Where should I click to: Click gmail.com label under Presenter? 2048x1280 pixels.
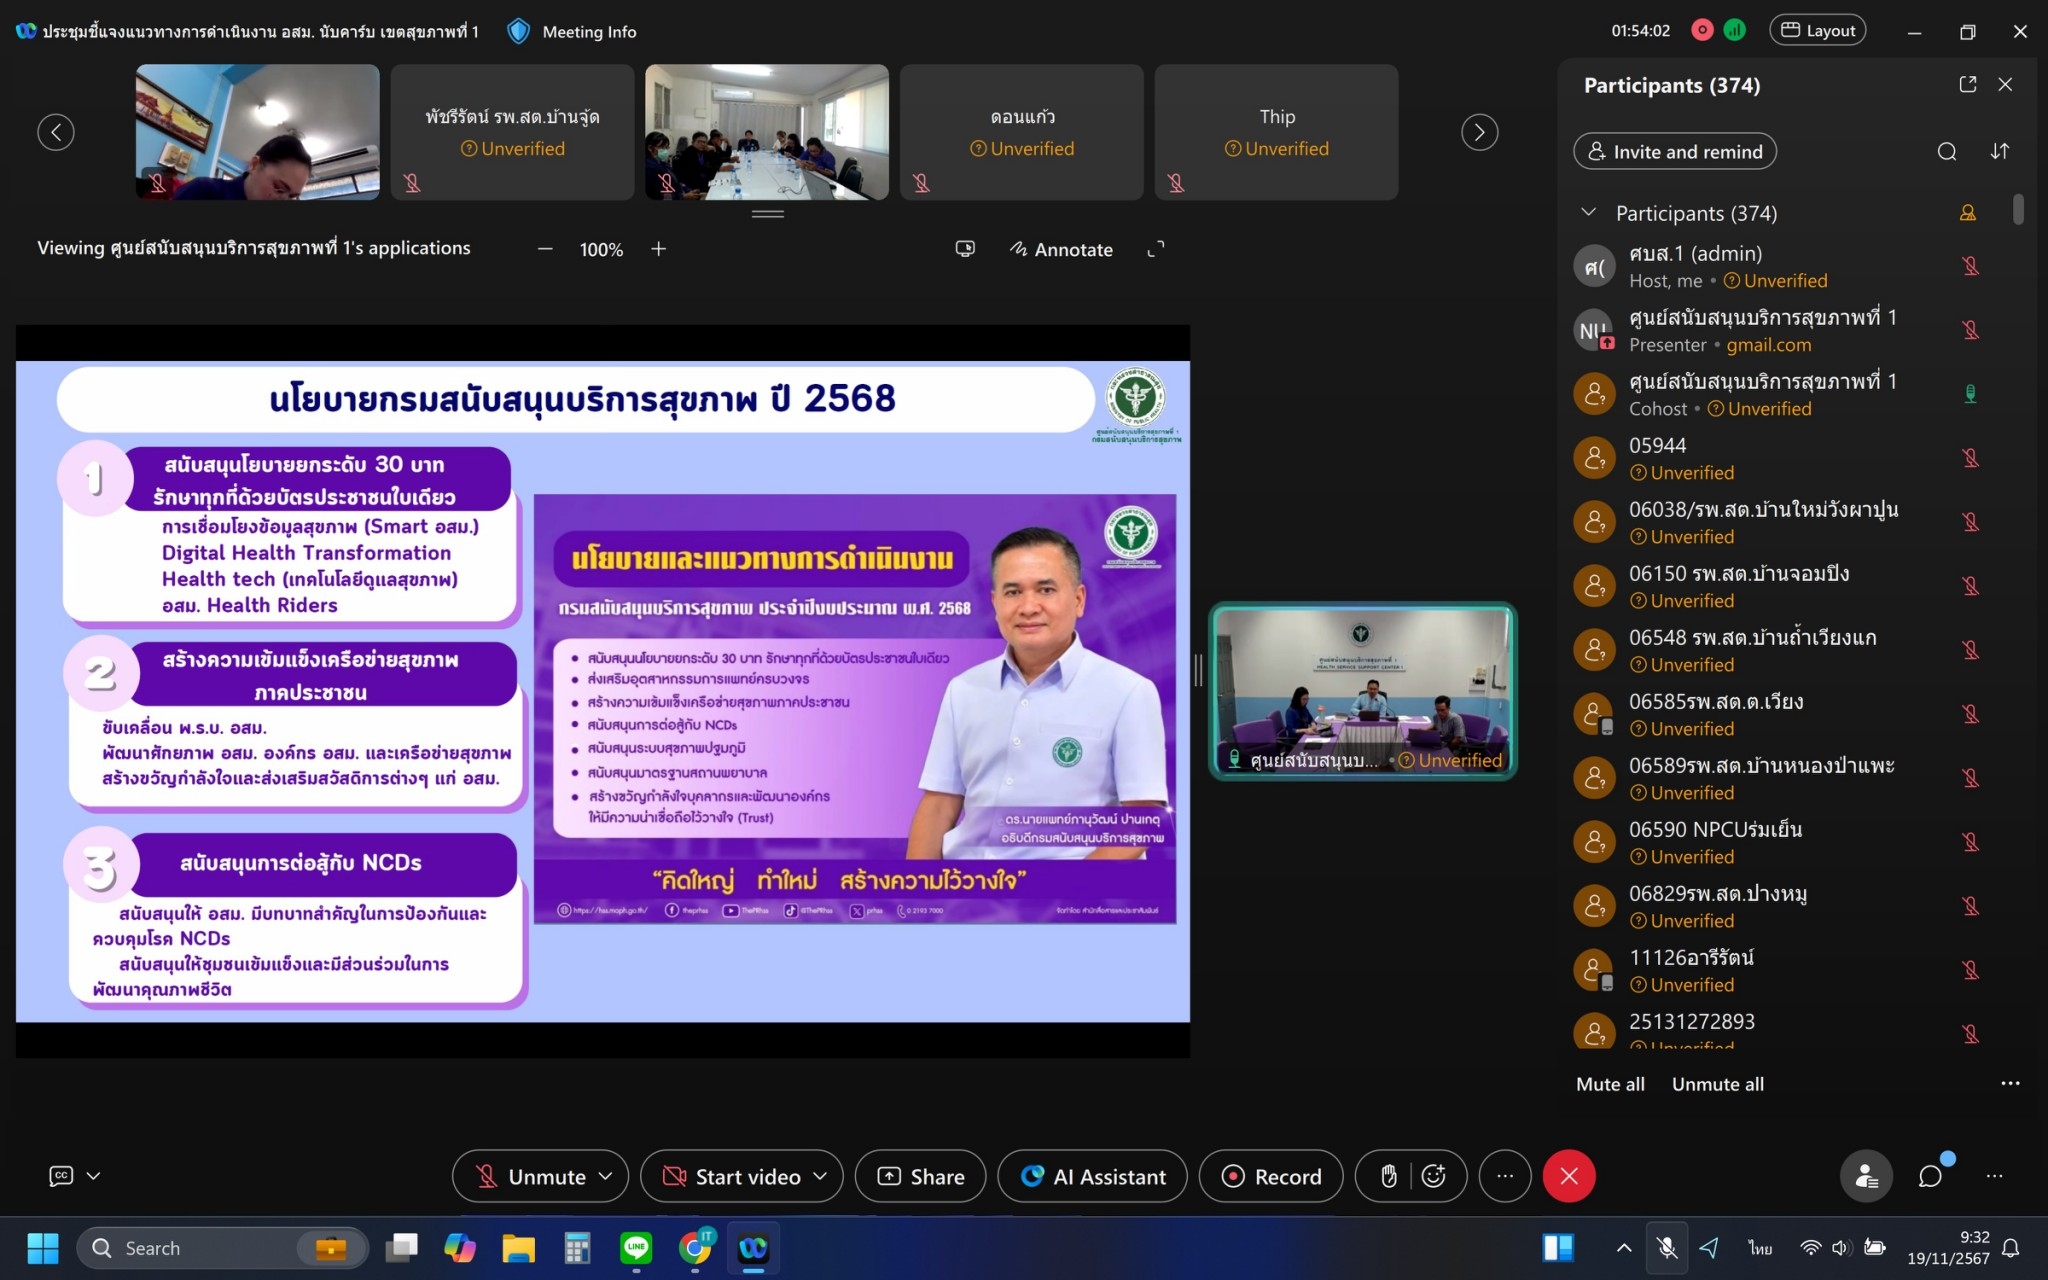click(1768, 345)
